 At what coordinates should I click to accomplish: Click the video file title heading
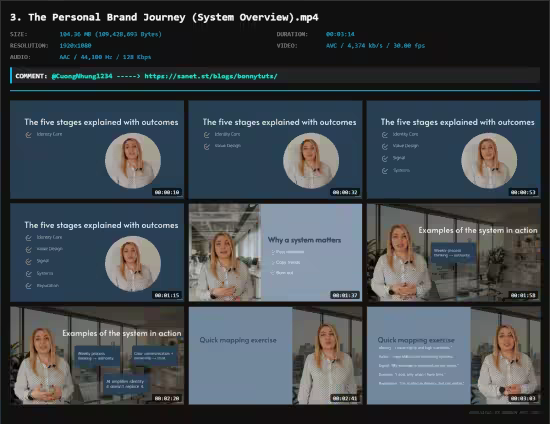pyautogui.click(x=164, y=17)
